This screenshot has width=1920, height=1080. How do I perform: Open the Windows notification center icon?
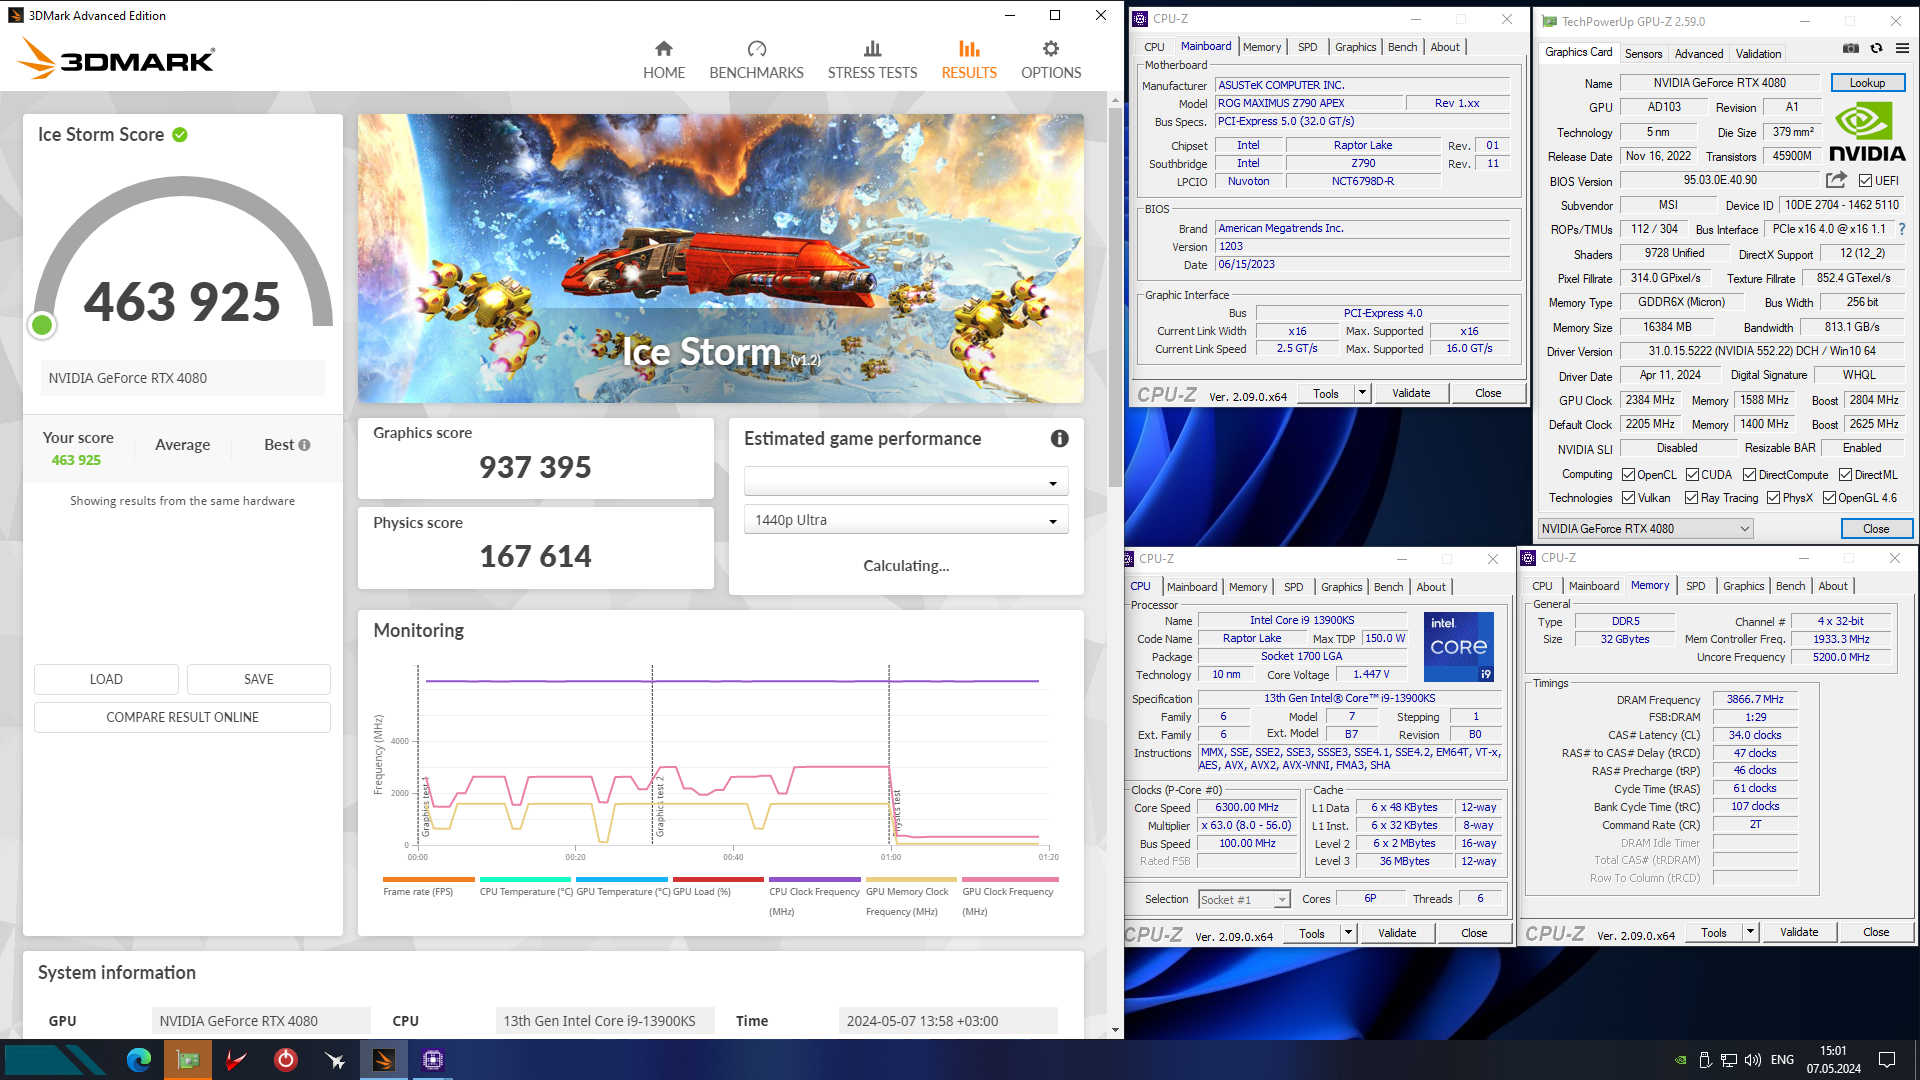click(1887, 1060)
